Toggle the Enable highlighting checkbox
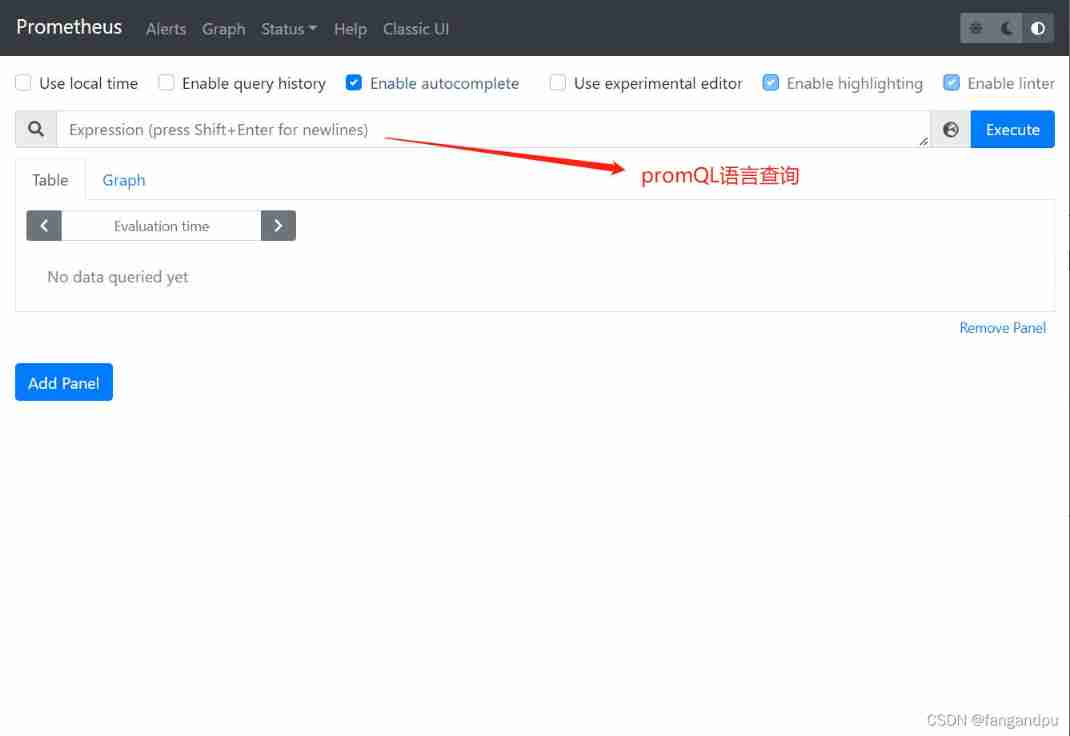Screen dimensions: 1070x736 770,83
